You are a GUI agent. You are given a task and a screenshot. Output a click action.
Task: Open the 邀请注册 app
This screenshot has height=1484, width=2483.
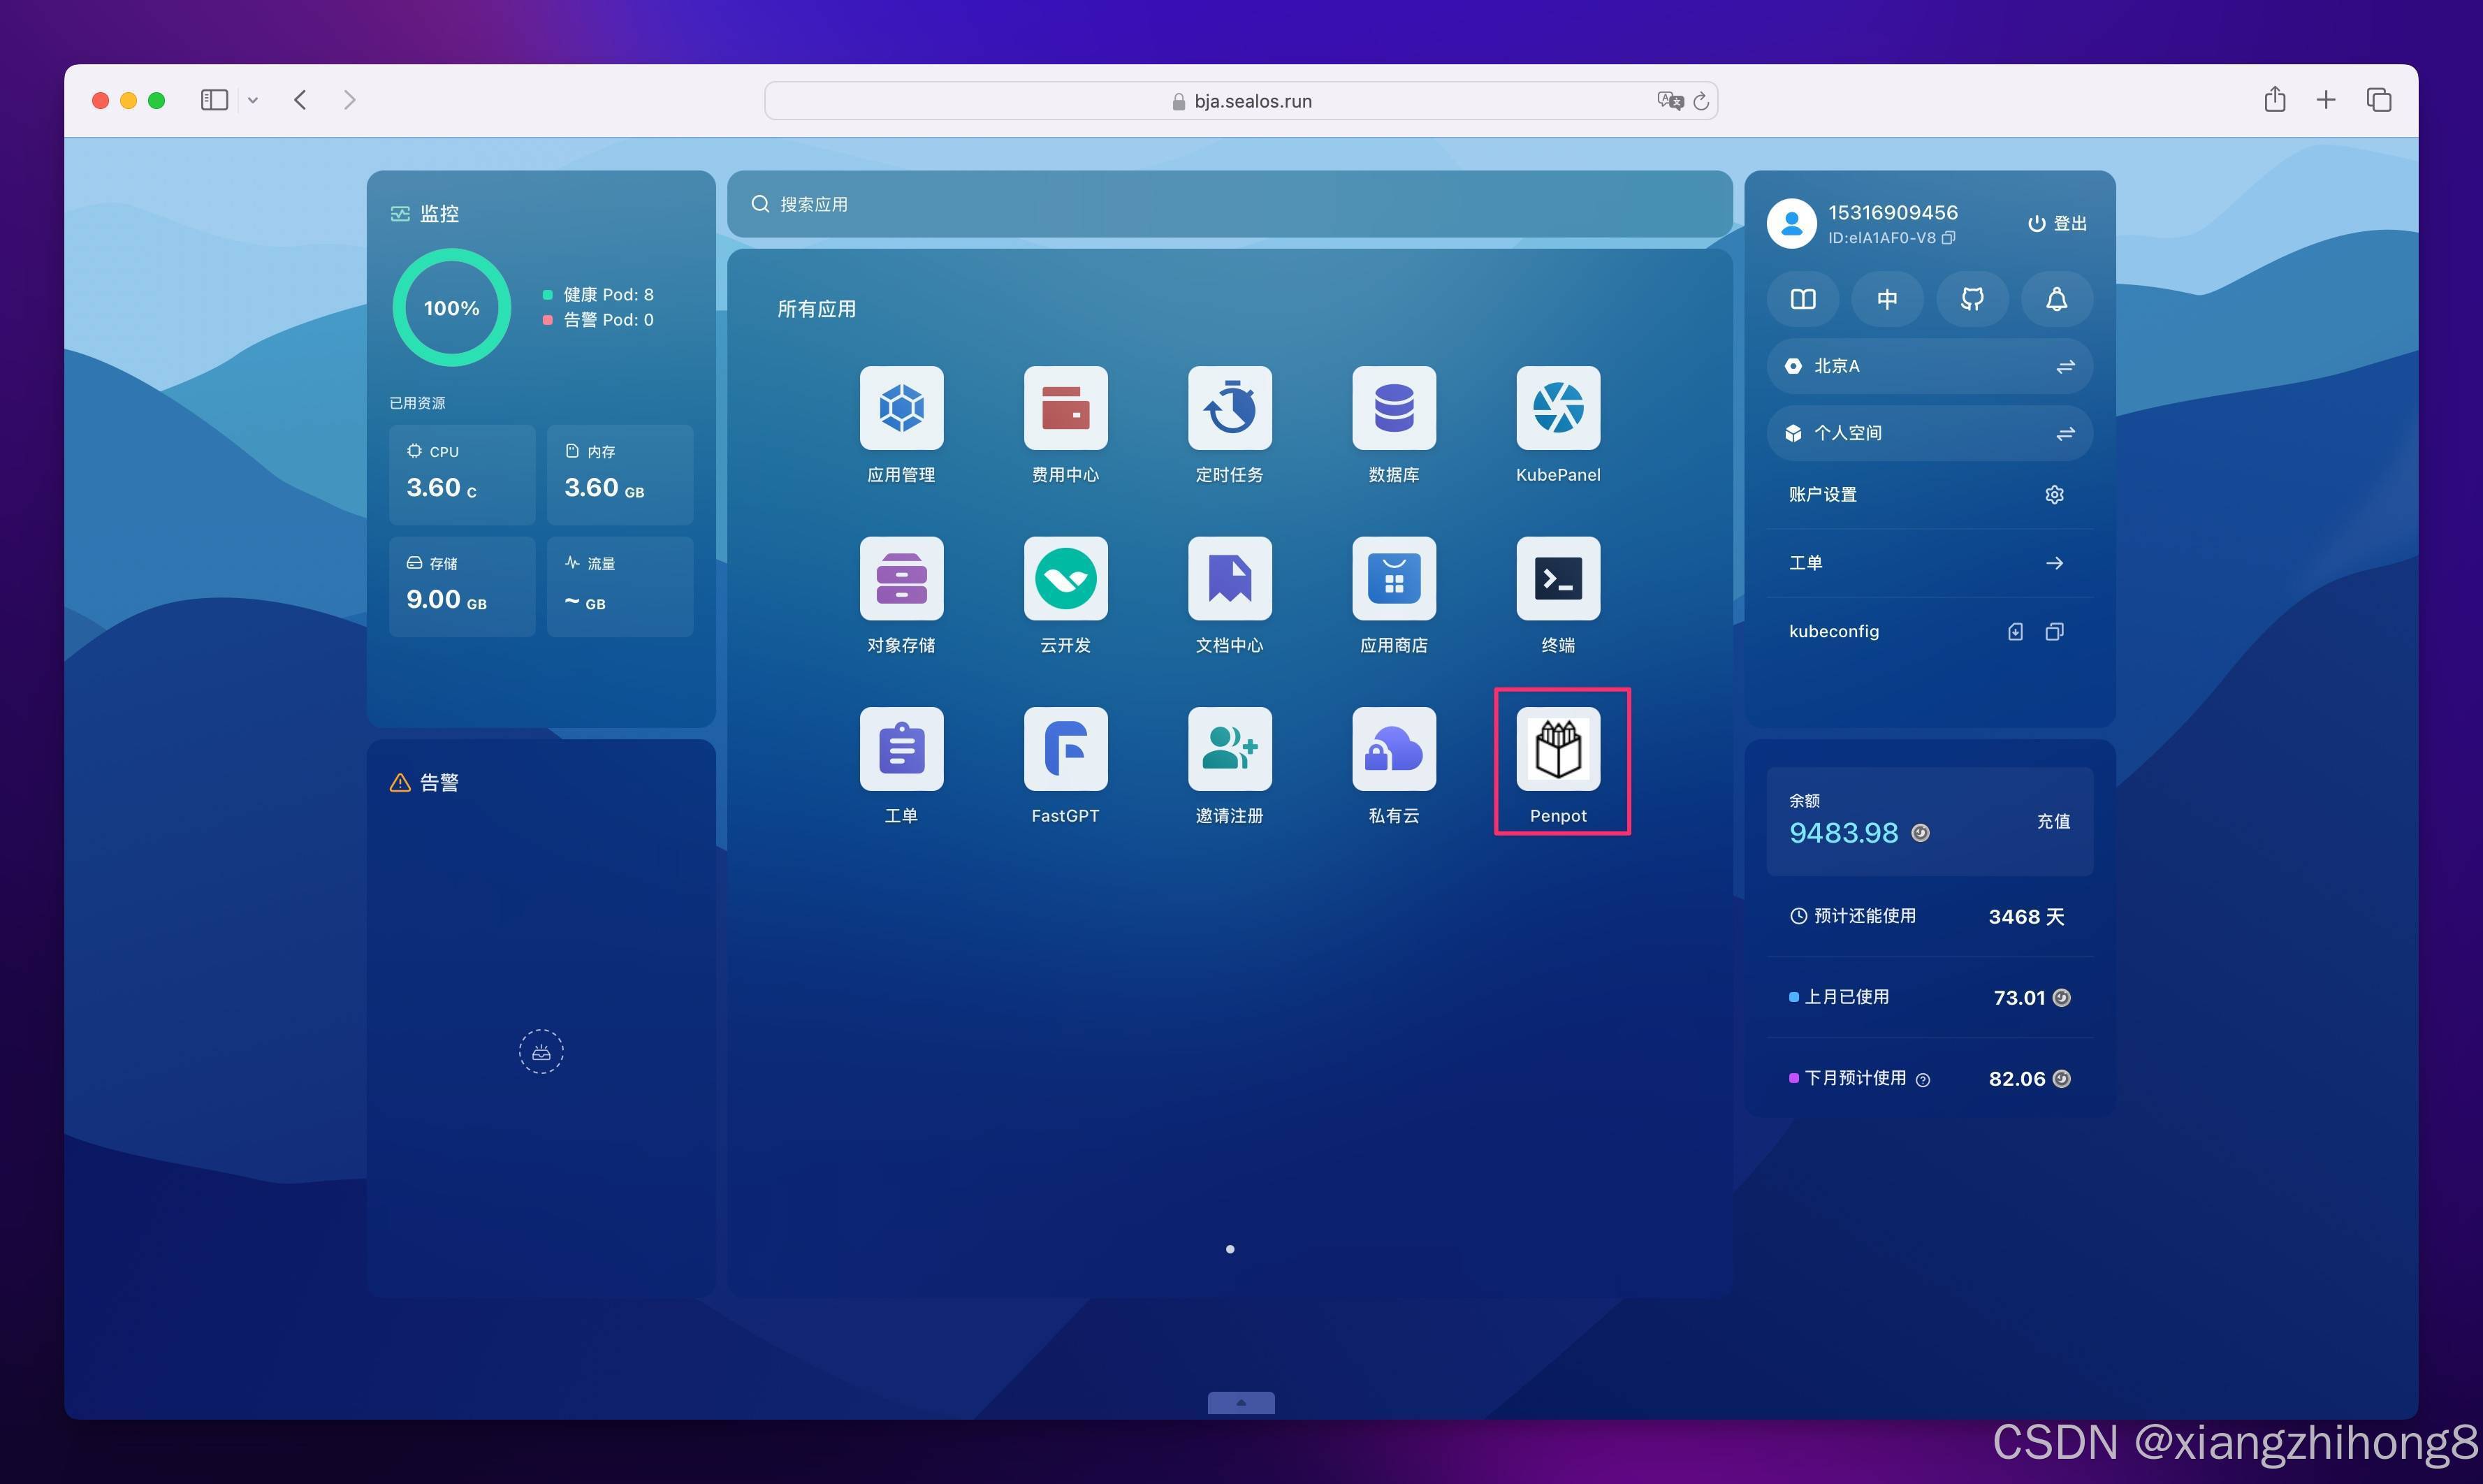click(x=1229, y=749)
